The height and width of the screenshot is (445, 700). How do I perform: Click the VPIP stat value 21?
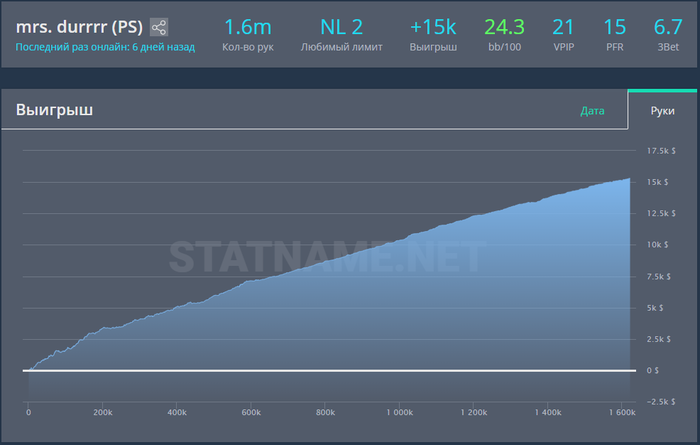[x=563, y=27]
